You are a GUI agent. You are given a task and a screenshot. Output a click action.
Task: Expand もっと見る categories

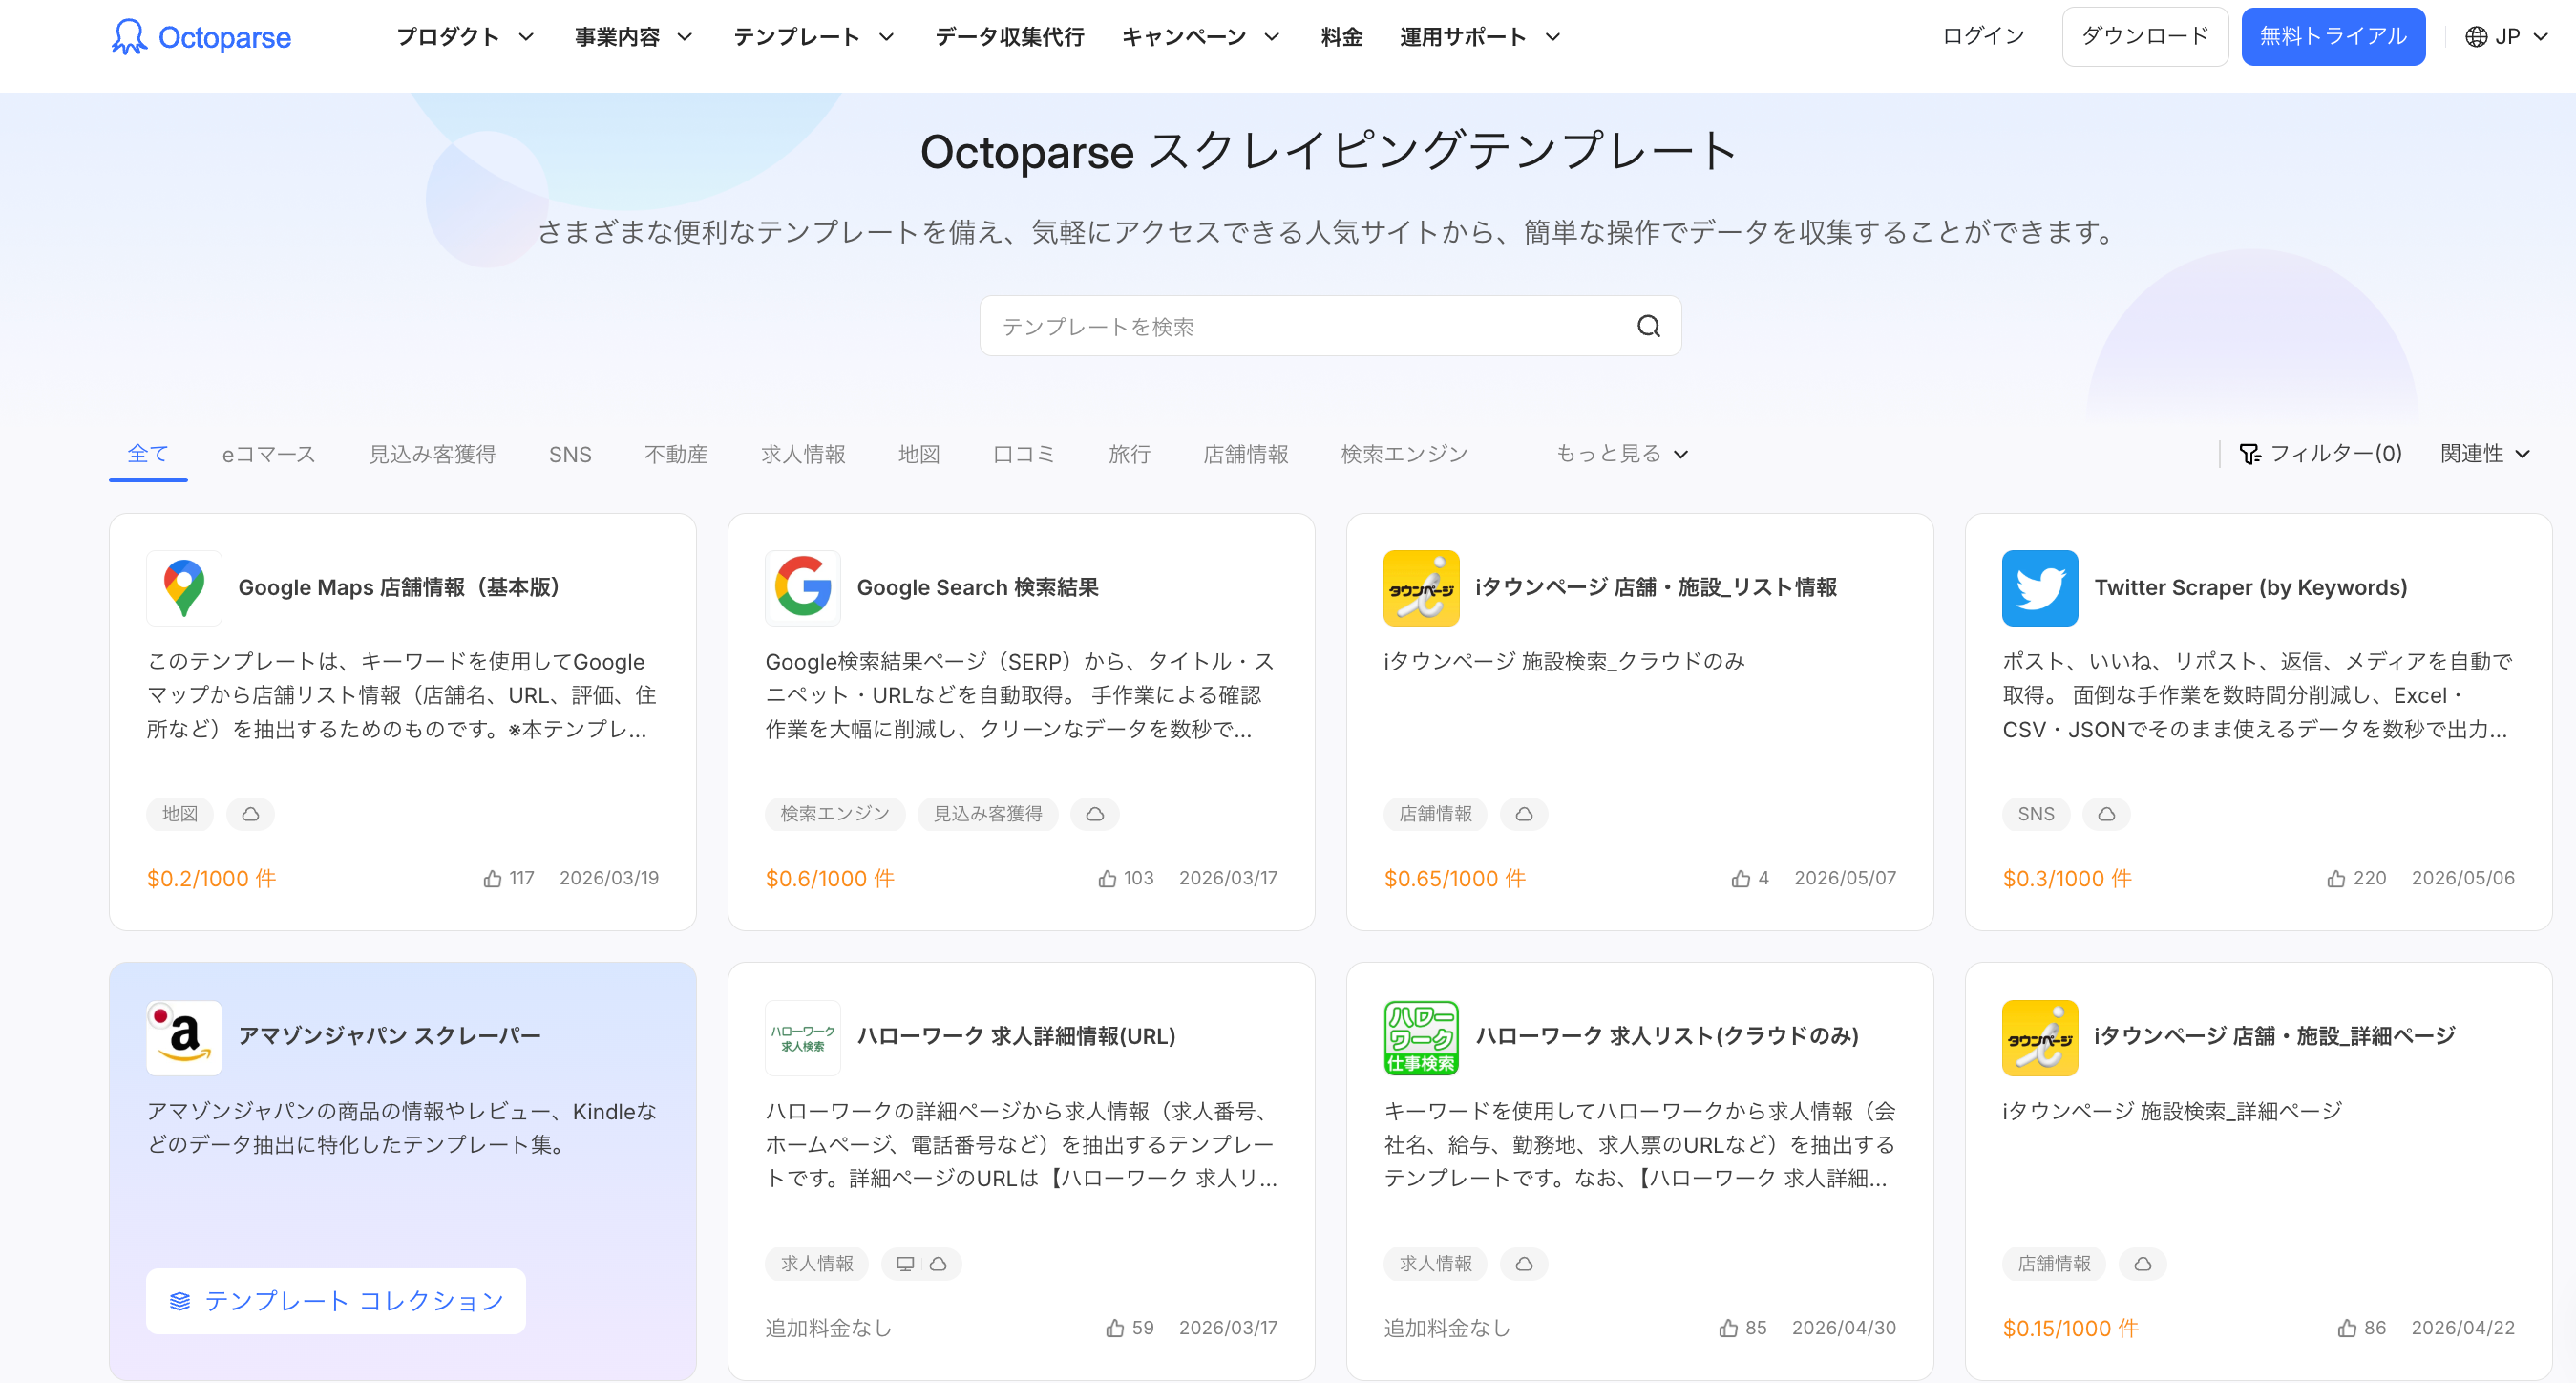(x=1622, y=454)
